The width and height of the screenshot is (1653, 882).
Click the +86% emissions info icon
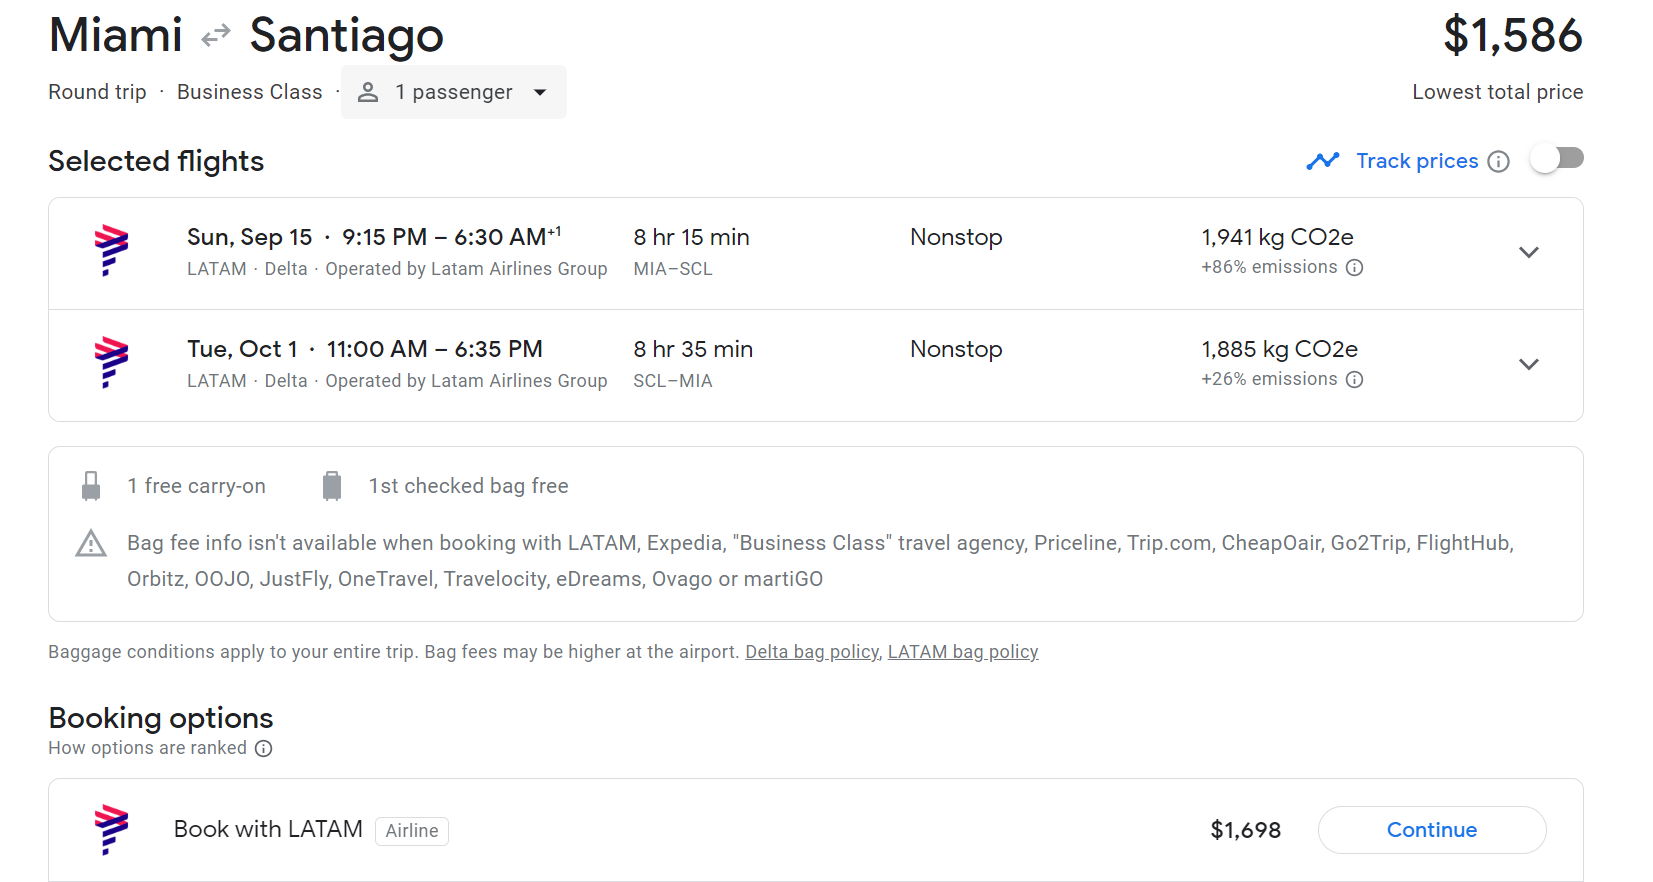tap(1354, 268)
